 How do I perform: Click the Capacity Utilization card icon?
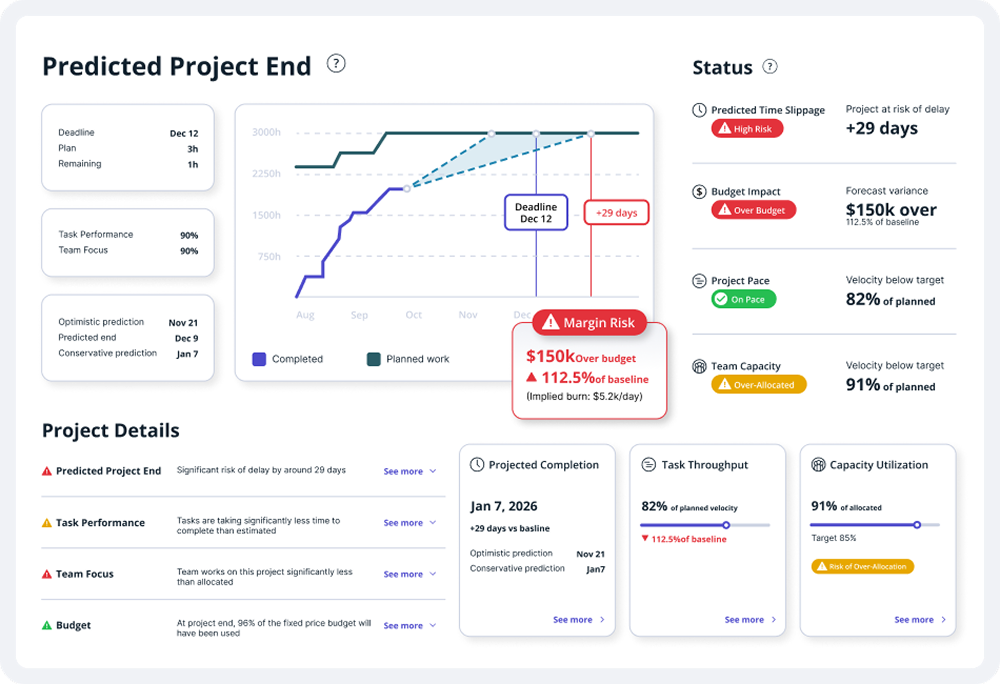coord(818,465)
